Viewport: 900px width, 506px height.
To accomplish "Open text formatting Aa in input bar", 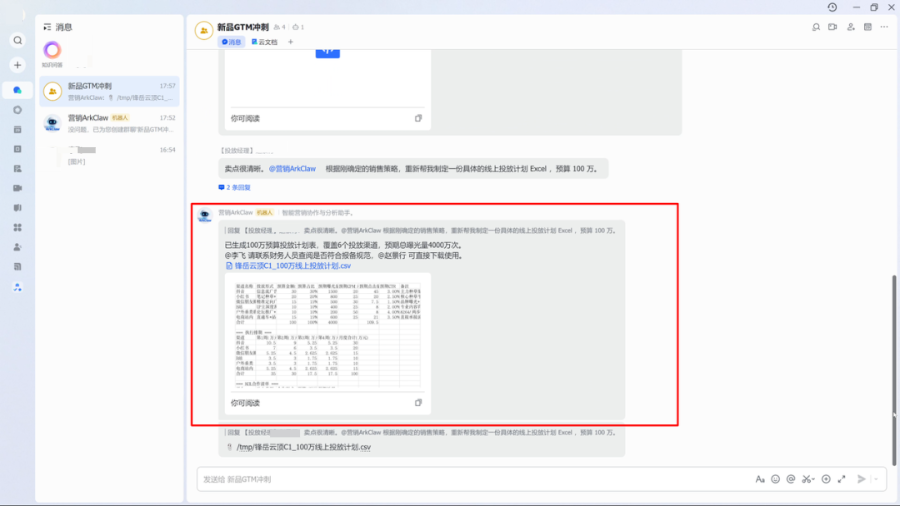I will [x=760, y=479].
